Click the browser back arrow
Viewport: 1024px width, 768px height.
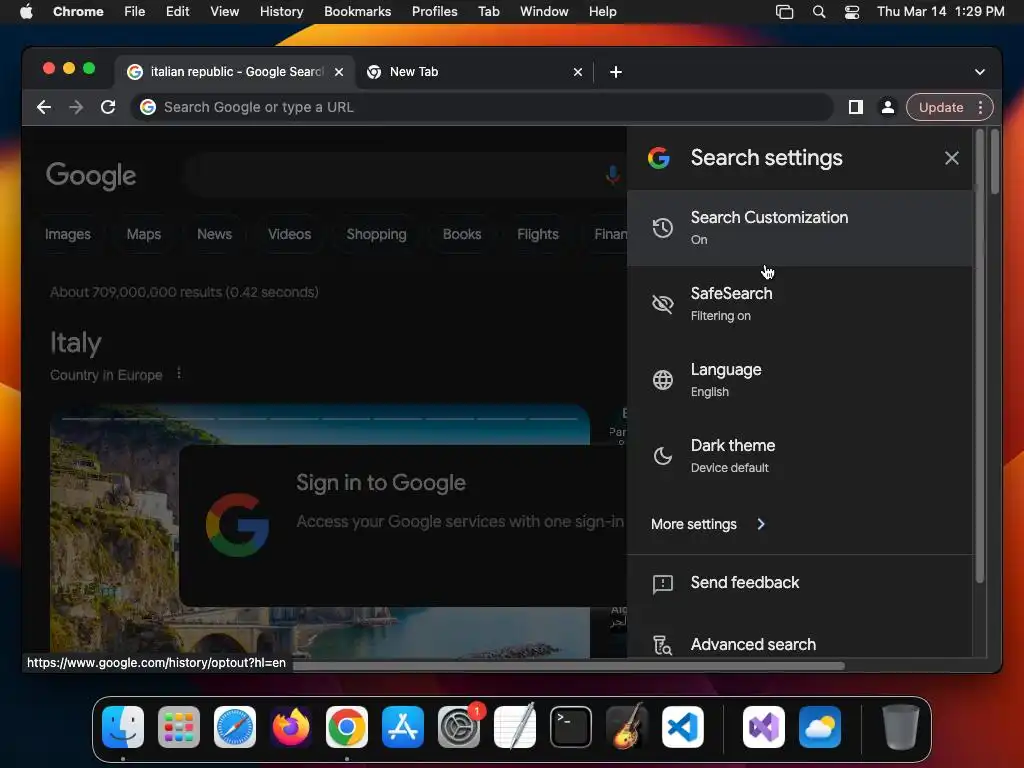tap(44, 107)
